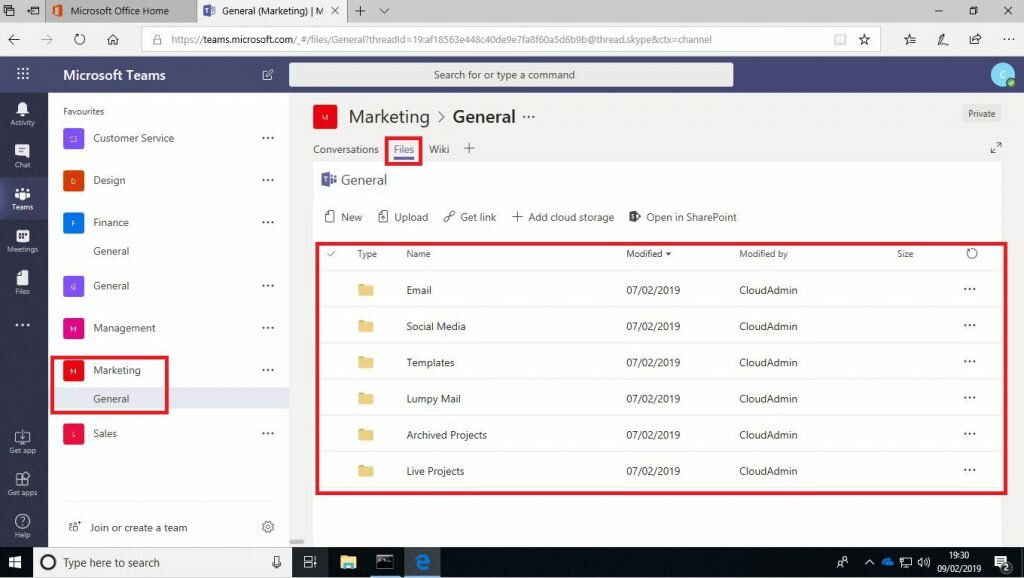This screenshot has width=1024, height=578.
Task: Add page to favorites star icon
Action: [864, 39]
